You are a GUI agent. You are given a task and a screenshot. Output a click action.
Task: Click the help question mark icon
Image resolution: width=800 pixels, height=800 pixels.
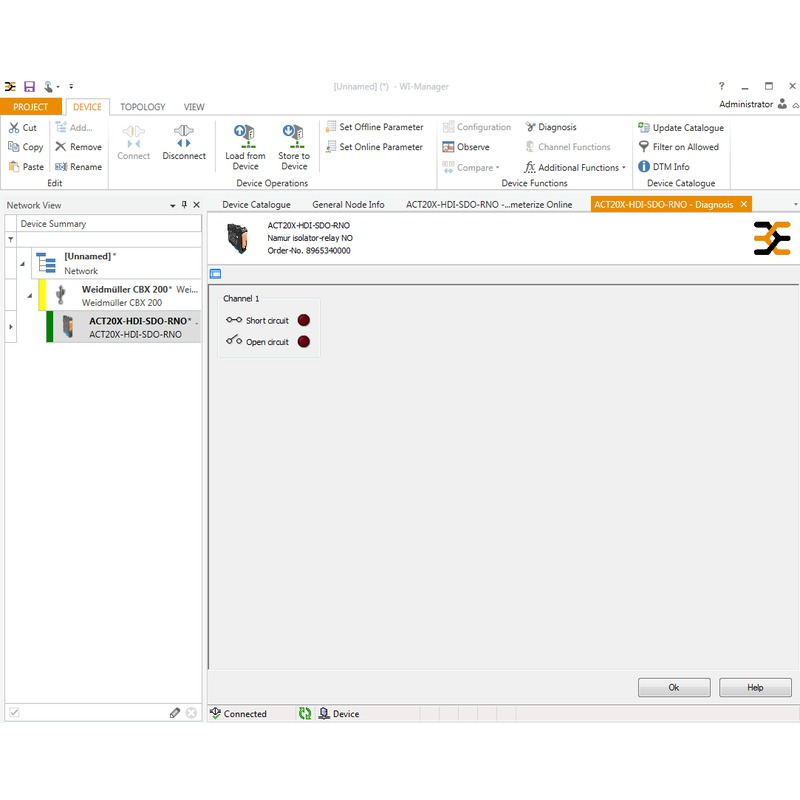(721, 86)
